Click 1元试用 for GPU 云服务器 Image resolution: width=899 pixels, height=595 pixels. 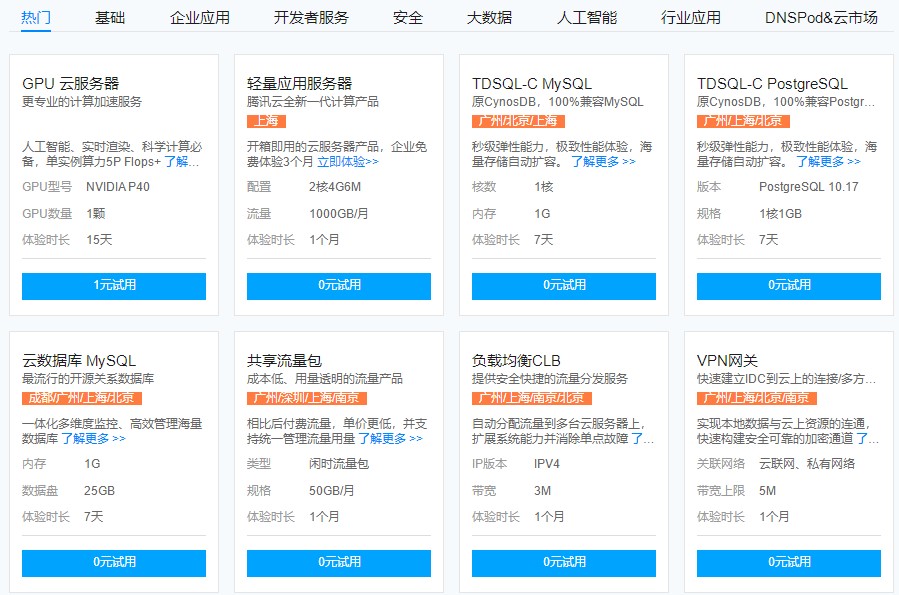[114, 285]
